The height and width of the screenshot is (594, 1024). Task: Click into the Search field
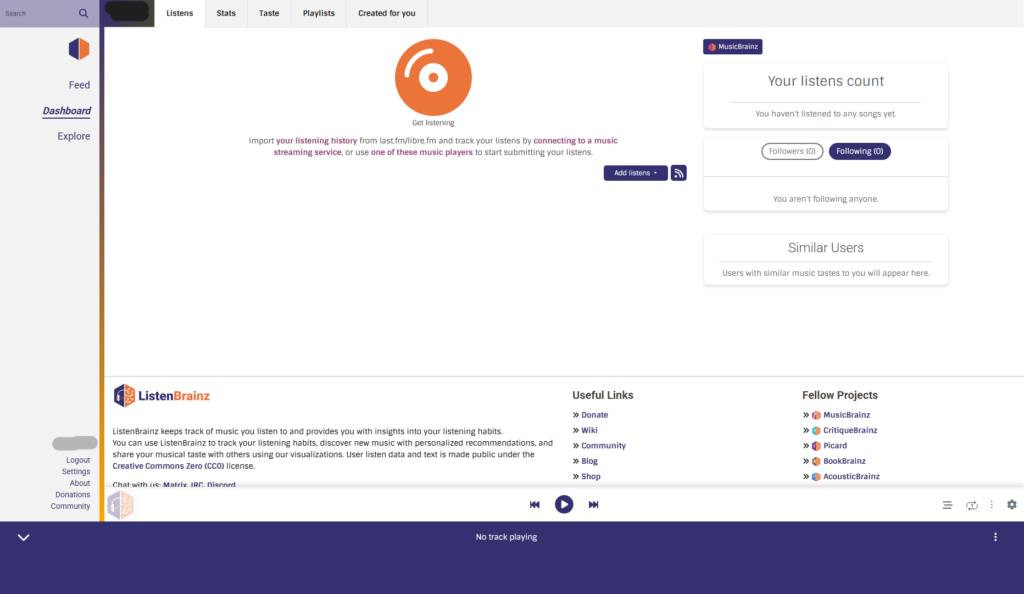(38, 14)
